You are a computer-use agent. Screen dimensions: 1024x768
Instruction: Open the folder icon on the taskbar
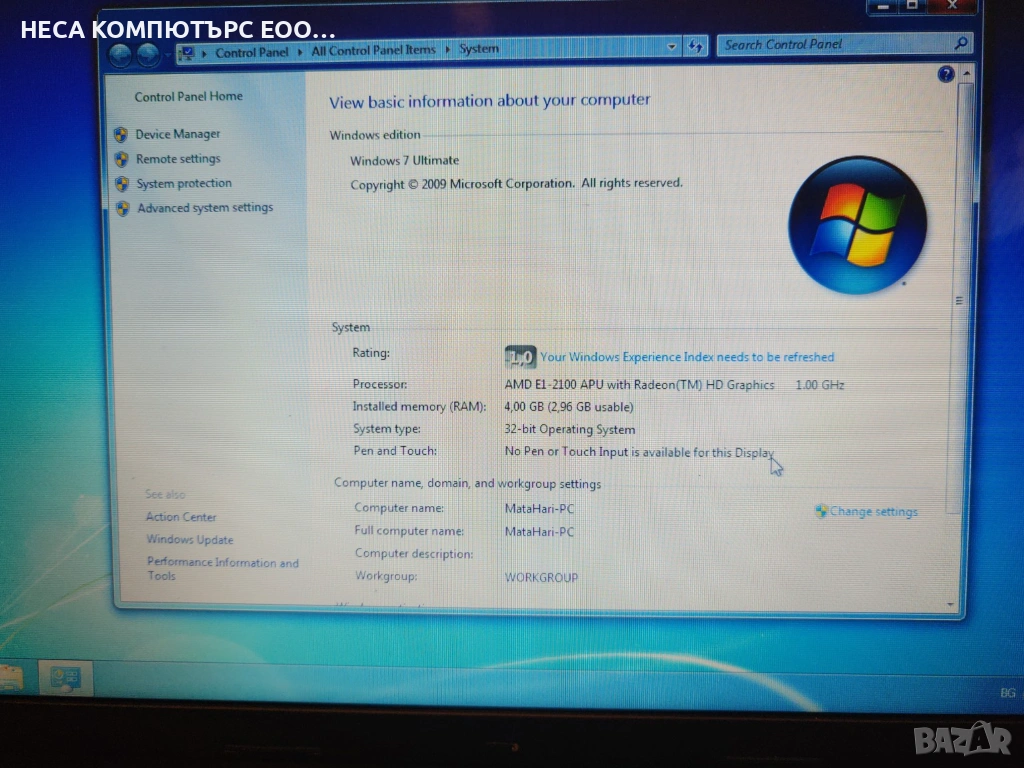click(x=10, y=678)
